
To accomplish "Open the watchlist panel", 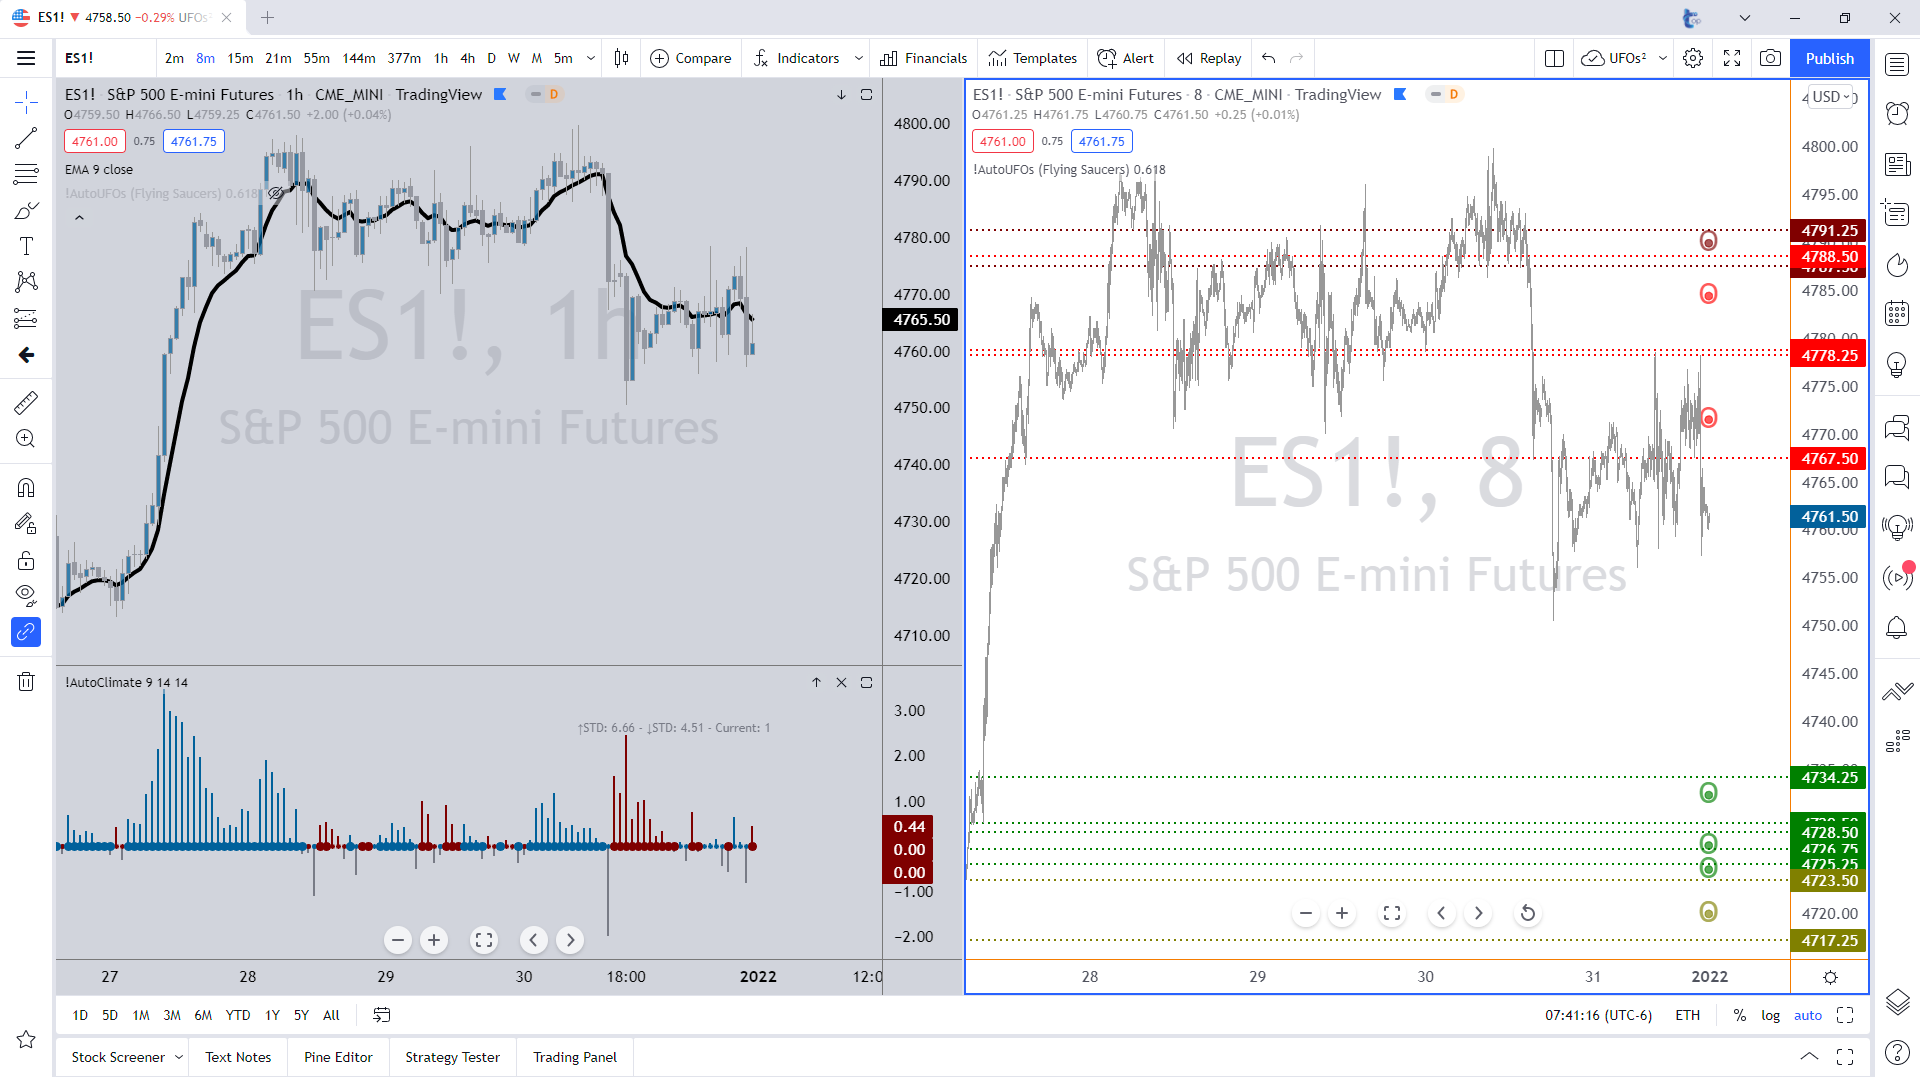I will (x=1897, y=65).
